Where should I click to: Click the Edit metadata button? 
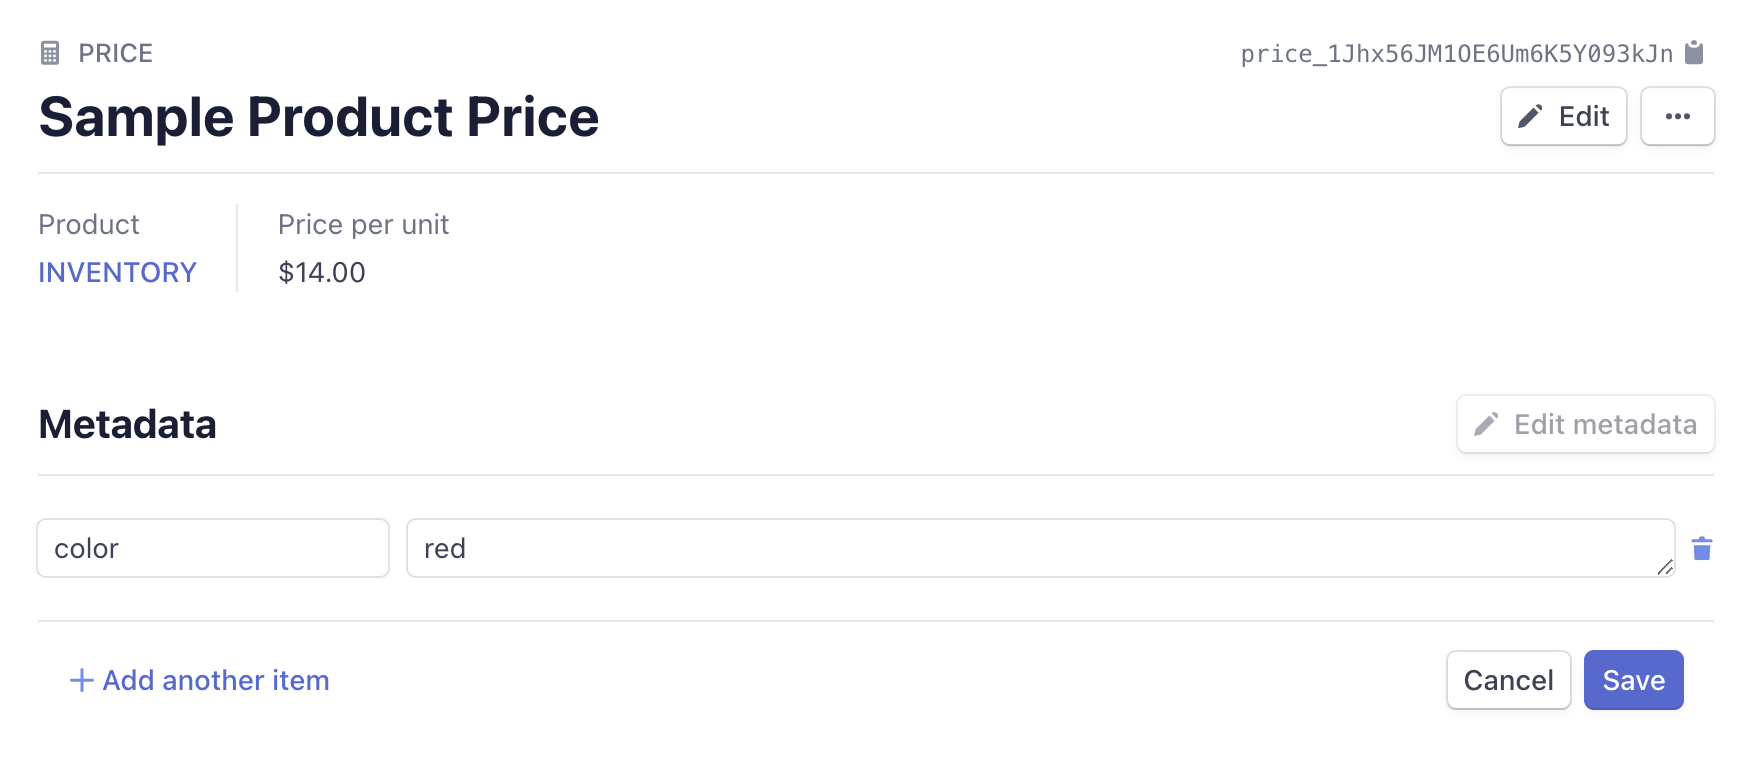pos(1586,424)
